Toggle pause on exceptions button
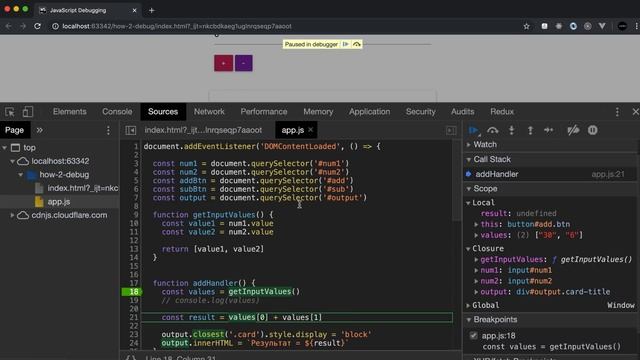This screenshot has width=640, height=360. tap(593, 130)
